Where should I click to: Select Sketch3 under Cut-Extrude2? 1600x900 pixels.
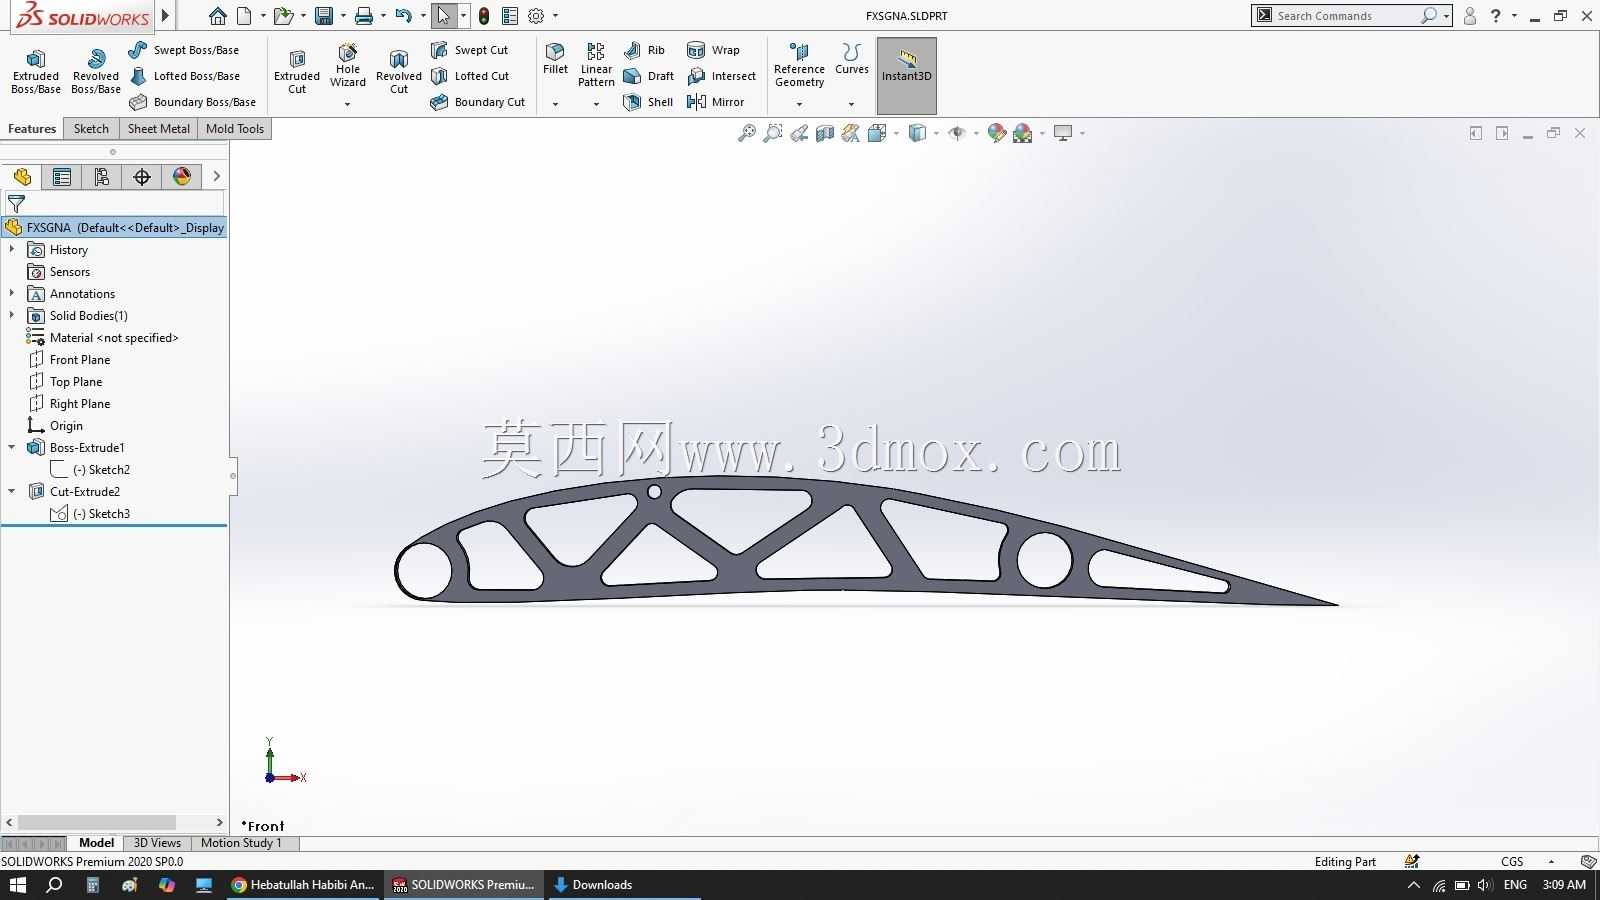tap(91, 514)
